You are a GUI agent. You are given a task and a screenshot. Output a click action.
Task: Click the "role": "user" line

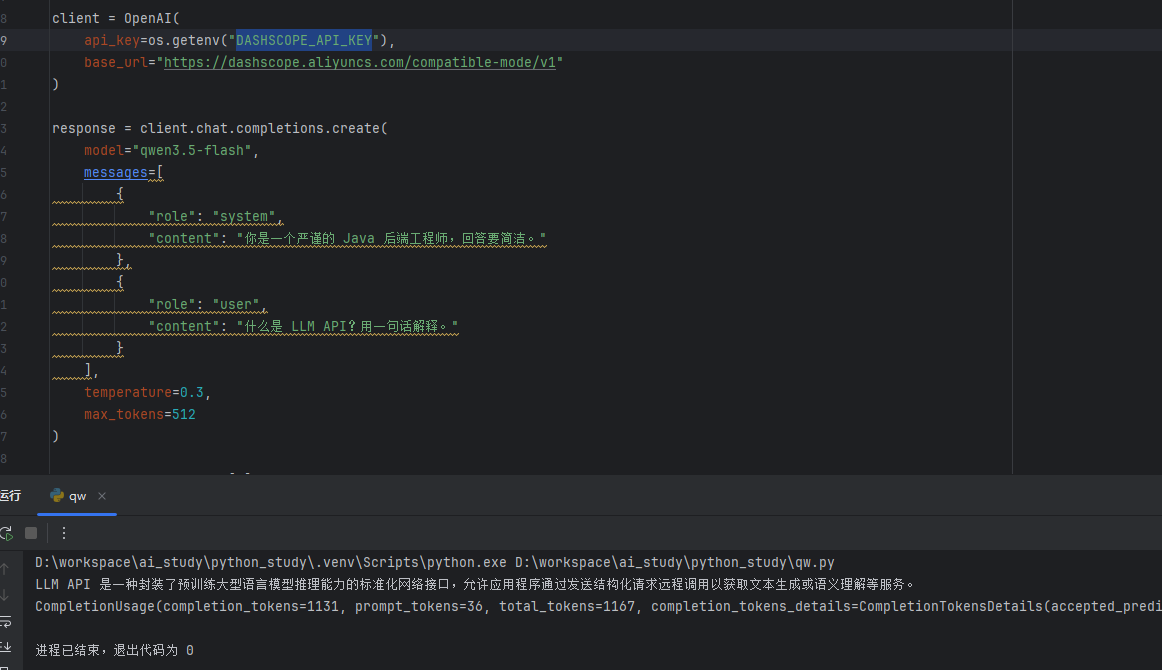click(208, 305)
